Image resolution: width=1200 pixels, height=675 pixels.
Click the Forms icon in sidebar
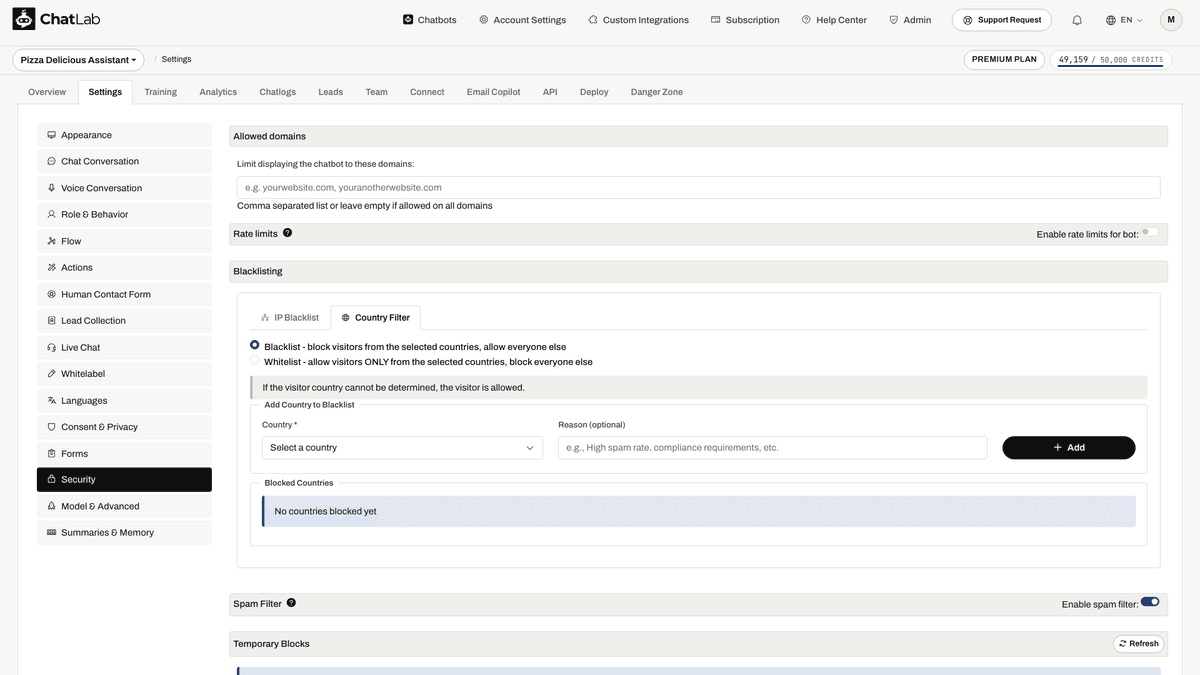pyautogui.click(x=51, y=453)
